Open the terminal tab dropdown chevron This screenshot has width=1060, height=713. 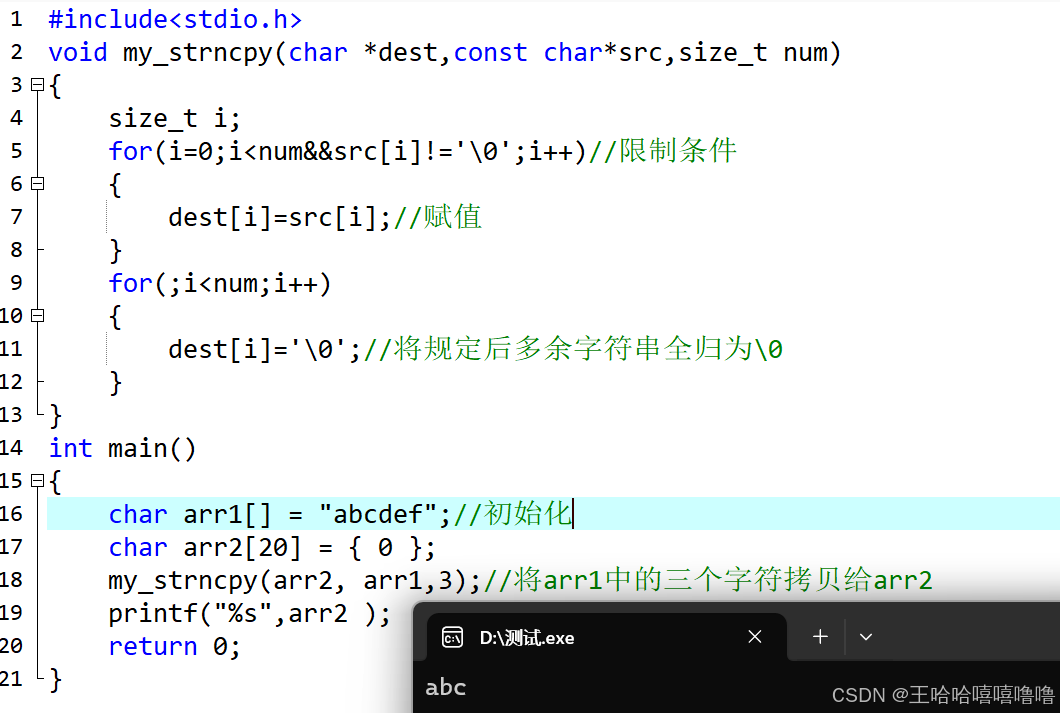pos(866,637)
